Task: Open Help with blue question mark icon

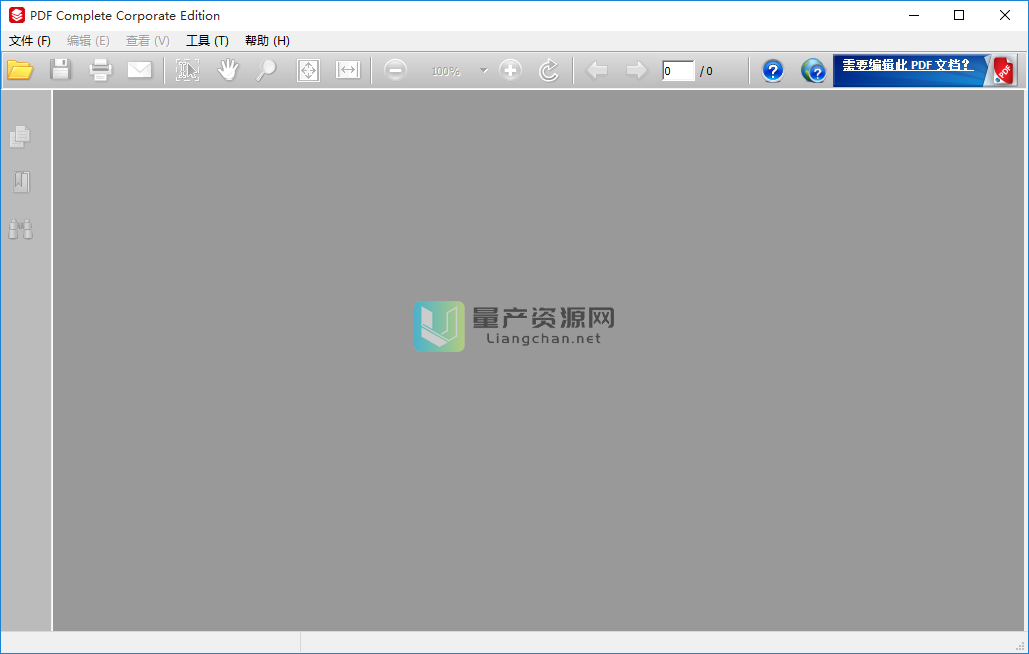Action: tap(773, 70)
